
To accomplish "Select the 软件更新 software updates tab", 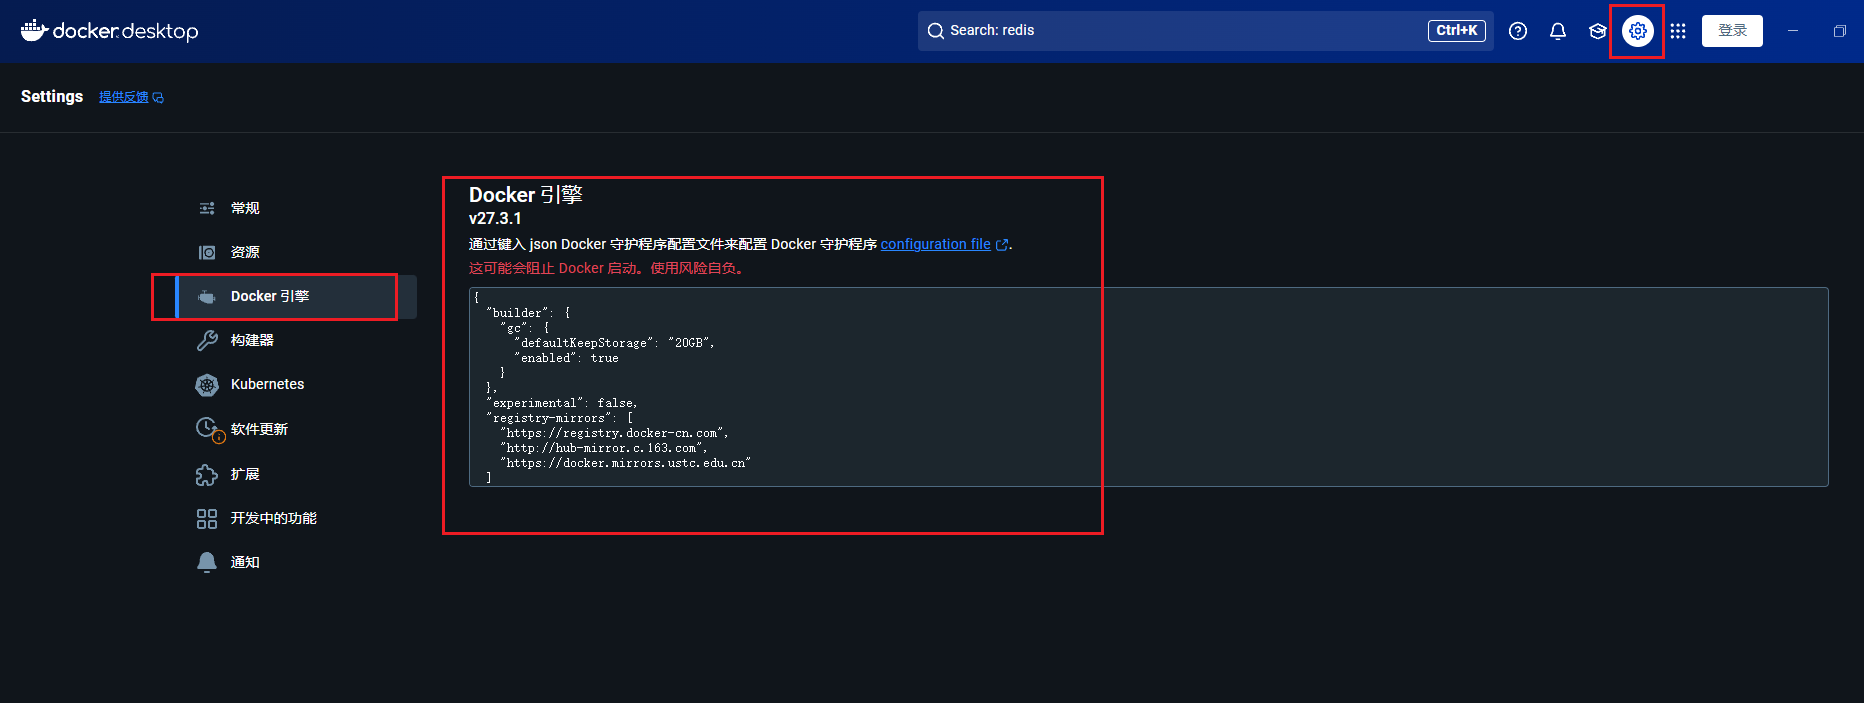I will tap(295, 429).
